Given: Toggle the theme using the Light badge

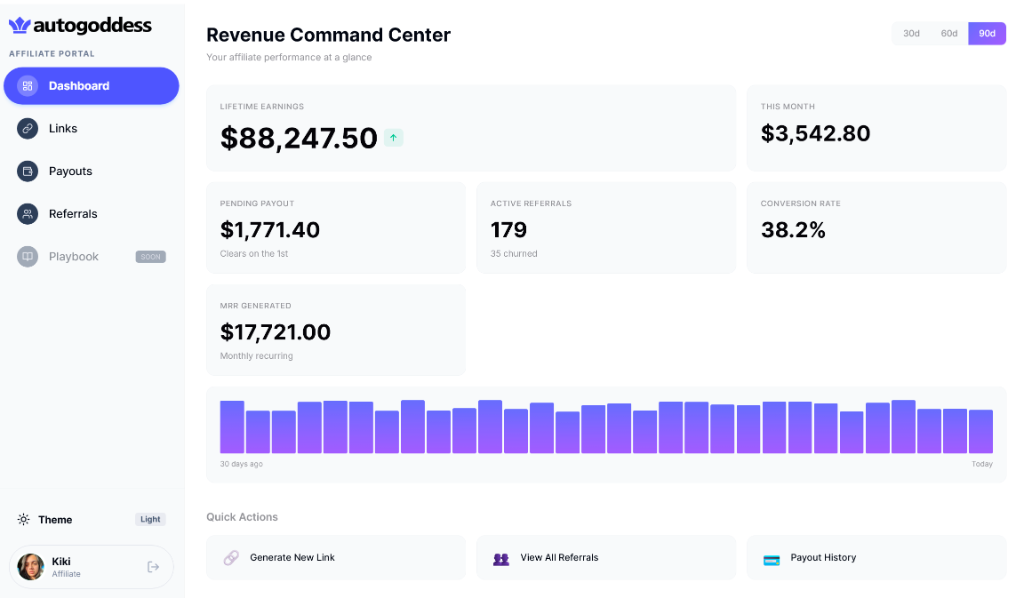Looking at the screenshot, I should click(150, 520).
